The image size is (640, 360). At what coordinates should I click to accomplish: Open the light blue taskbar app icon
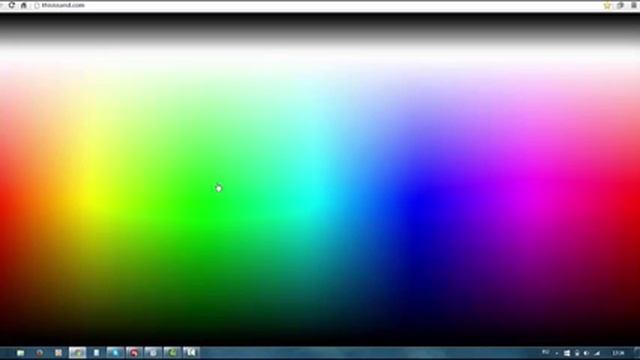pos(115,353)
